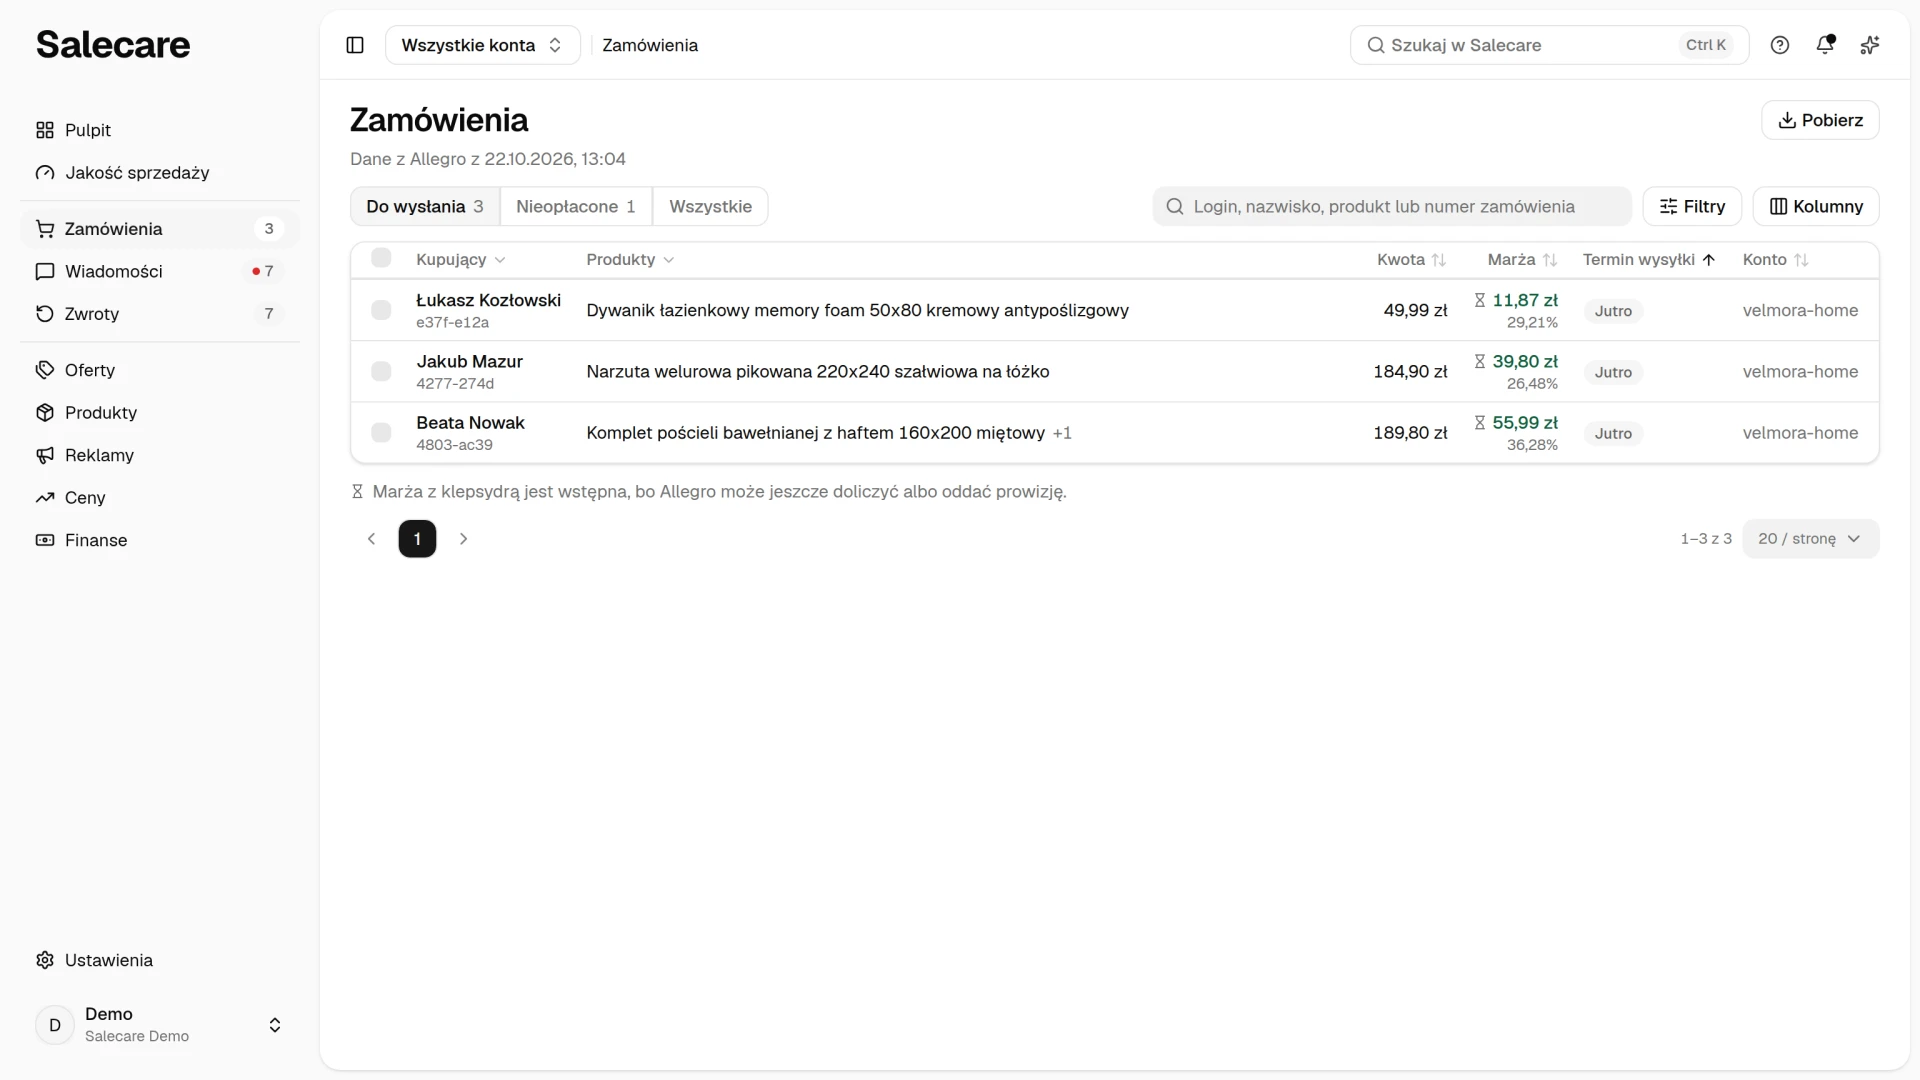Open Zwroty in the sidebar
This screenshot has height=1080, width=1920.
pos(160,314)
